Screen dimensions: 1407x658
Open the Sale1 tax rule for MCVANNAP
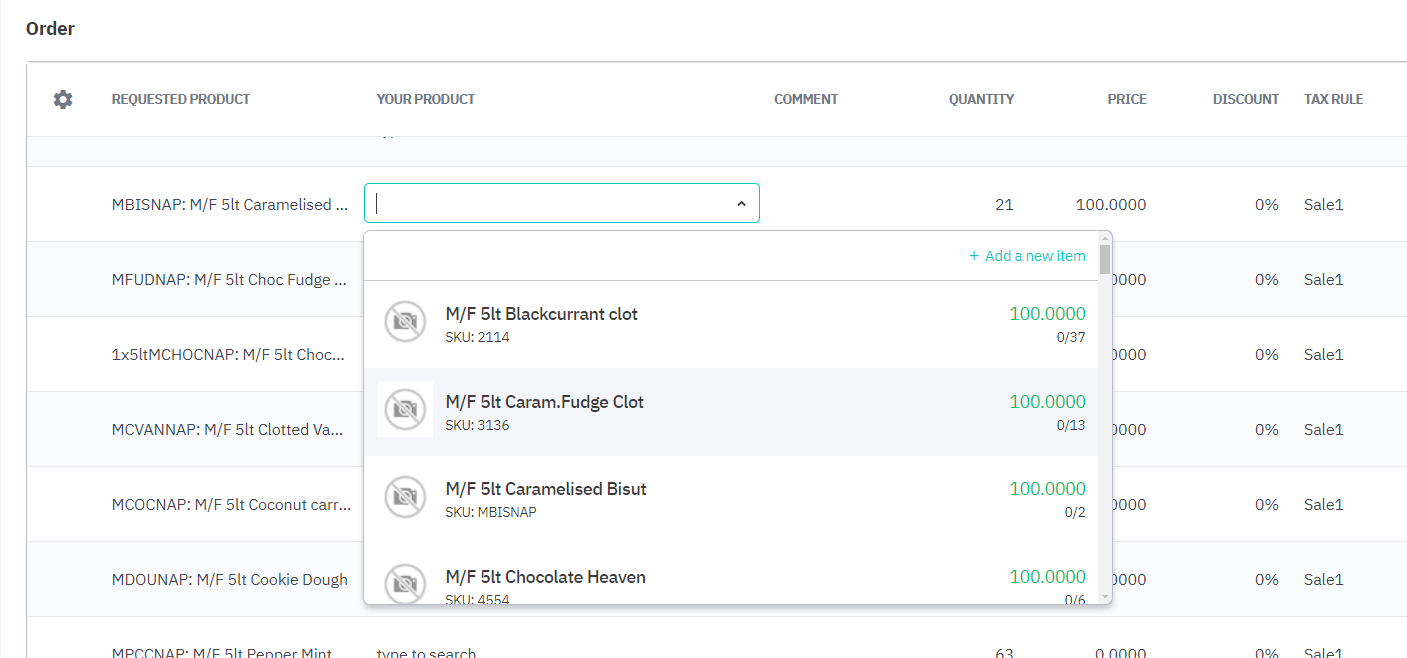click(1323, 430)
